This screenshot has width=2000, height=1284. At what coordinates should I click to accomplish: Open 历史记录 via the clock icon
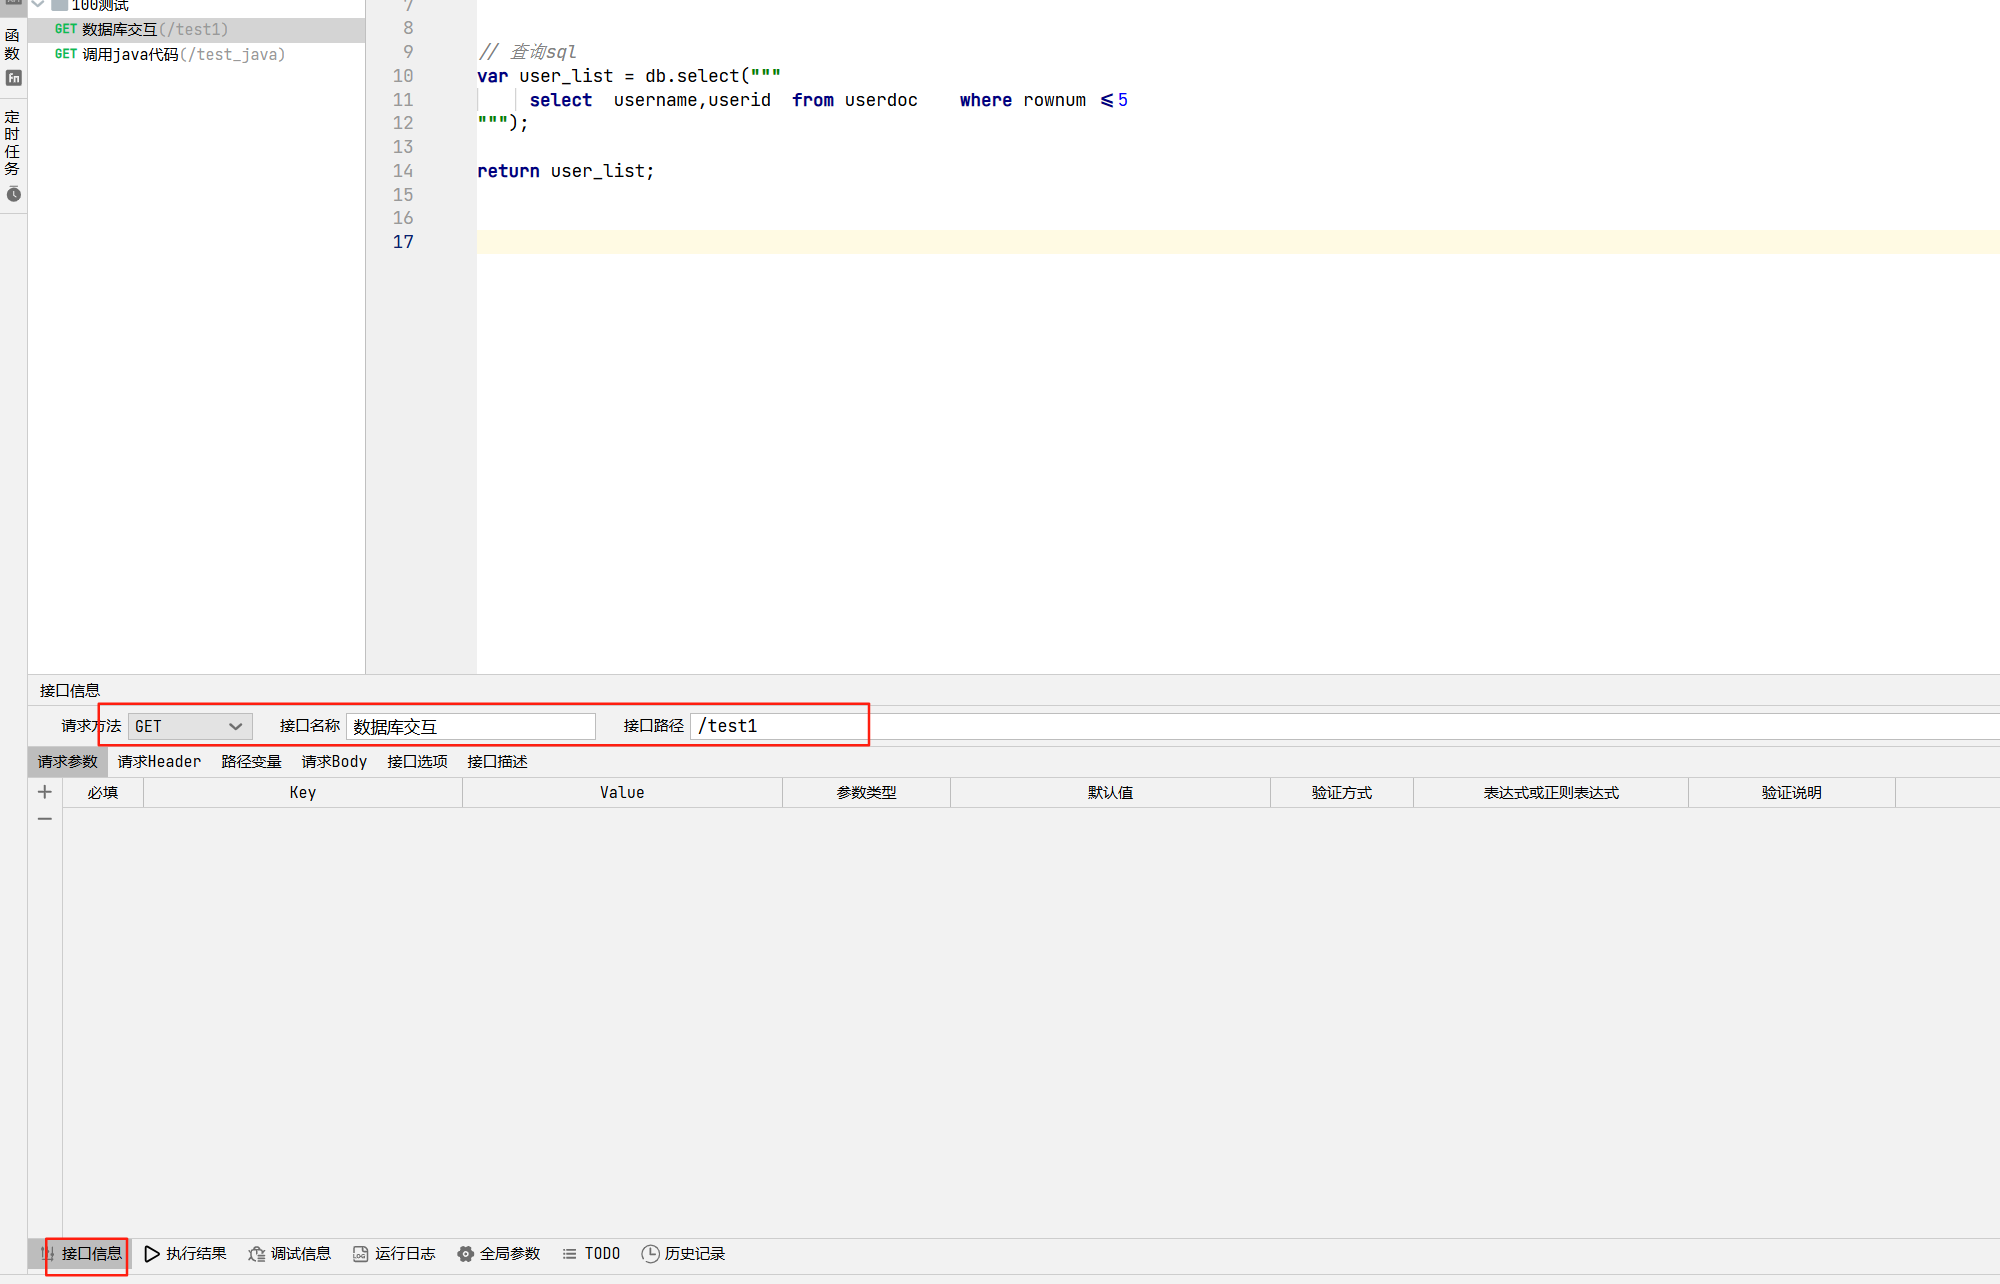point(649,1253)
